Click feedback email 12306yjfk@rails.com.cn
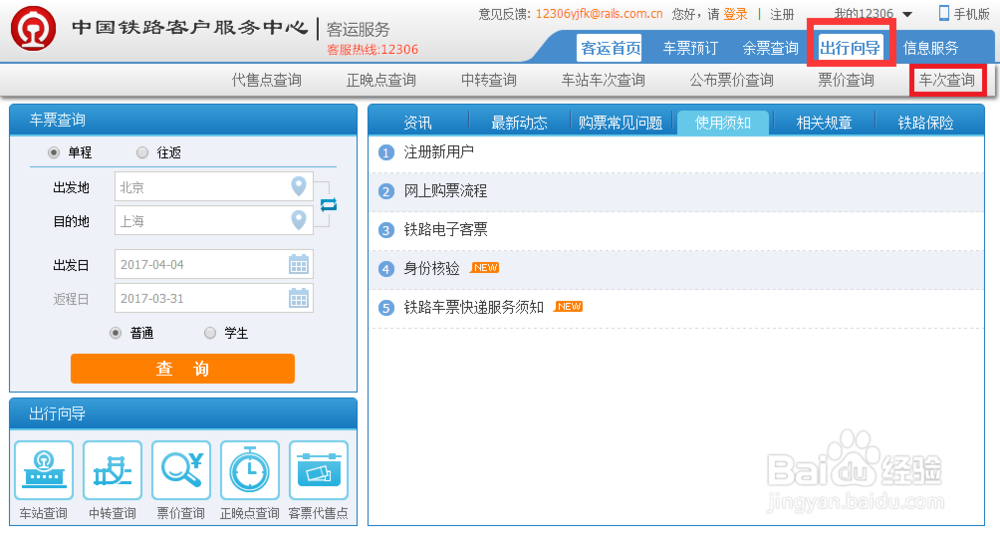1000x536 pixels. click(599, 14)
